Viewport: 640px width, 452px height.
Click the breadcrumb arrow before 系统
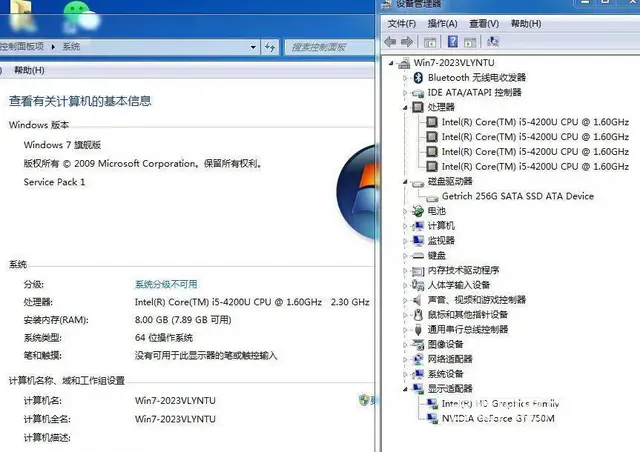[53, 47]
